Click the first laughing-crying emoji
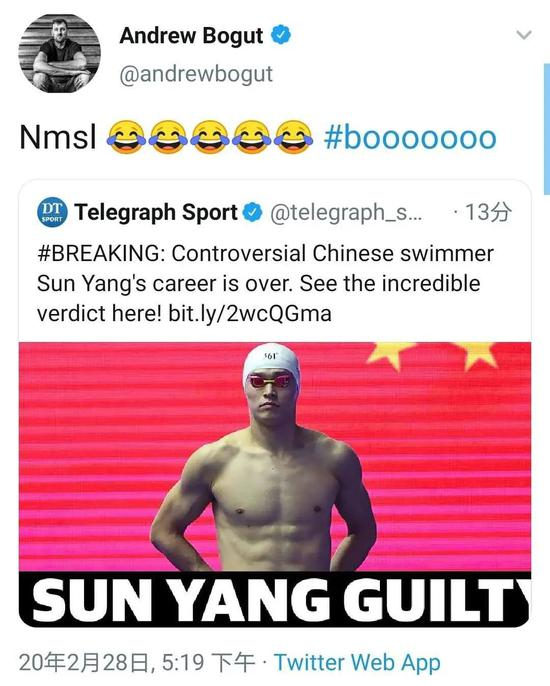This screenshot has height=686, width=550. point(126,137)
